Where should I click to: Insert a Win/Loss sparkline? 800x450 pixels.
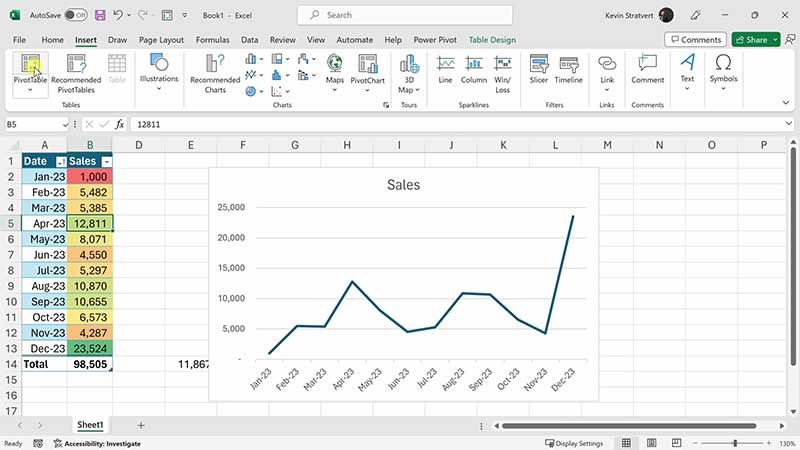[x=503, y=73]
